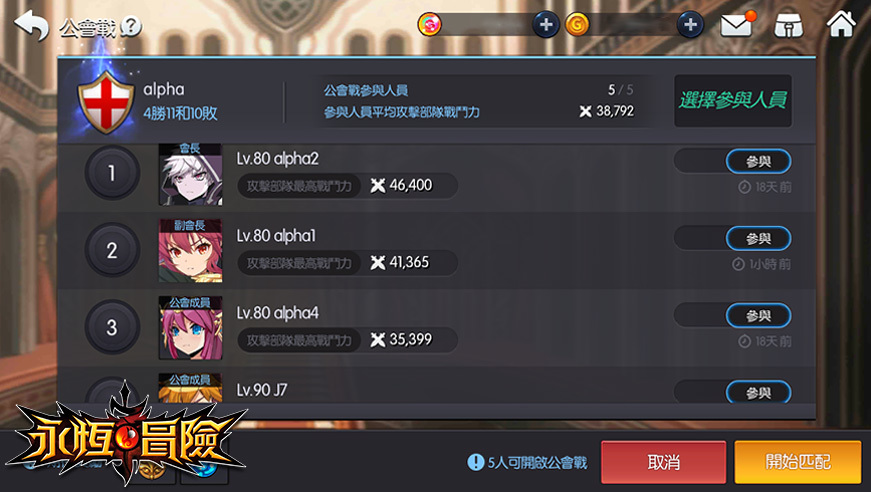Return to the home screen icon
871x492 pixels.
coord(841,24)
